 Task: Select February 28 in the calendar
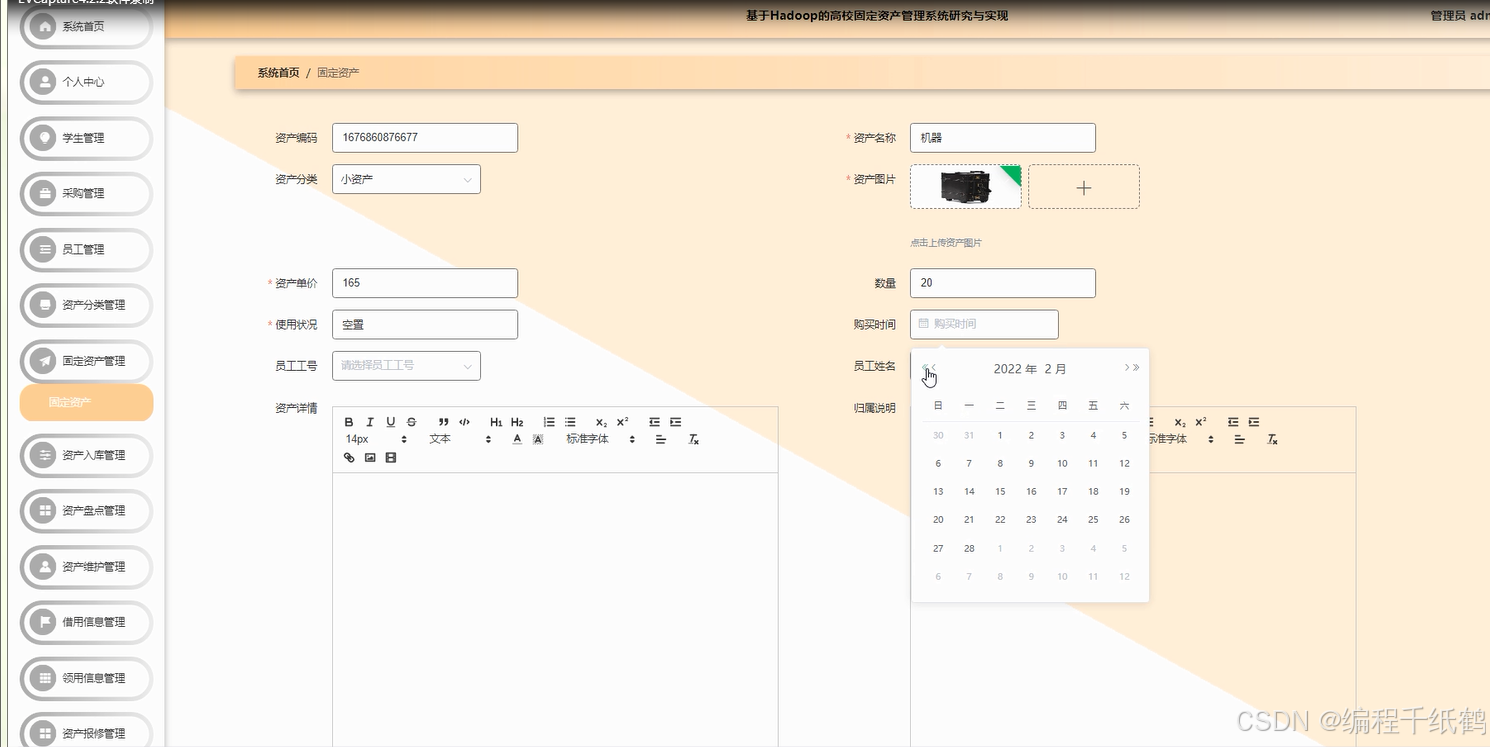click(x=969, y=548)
